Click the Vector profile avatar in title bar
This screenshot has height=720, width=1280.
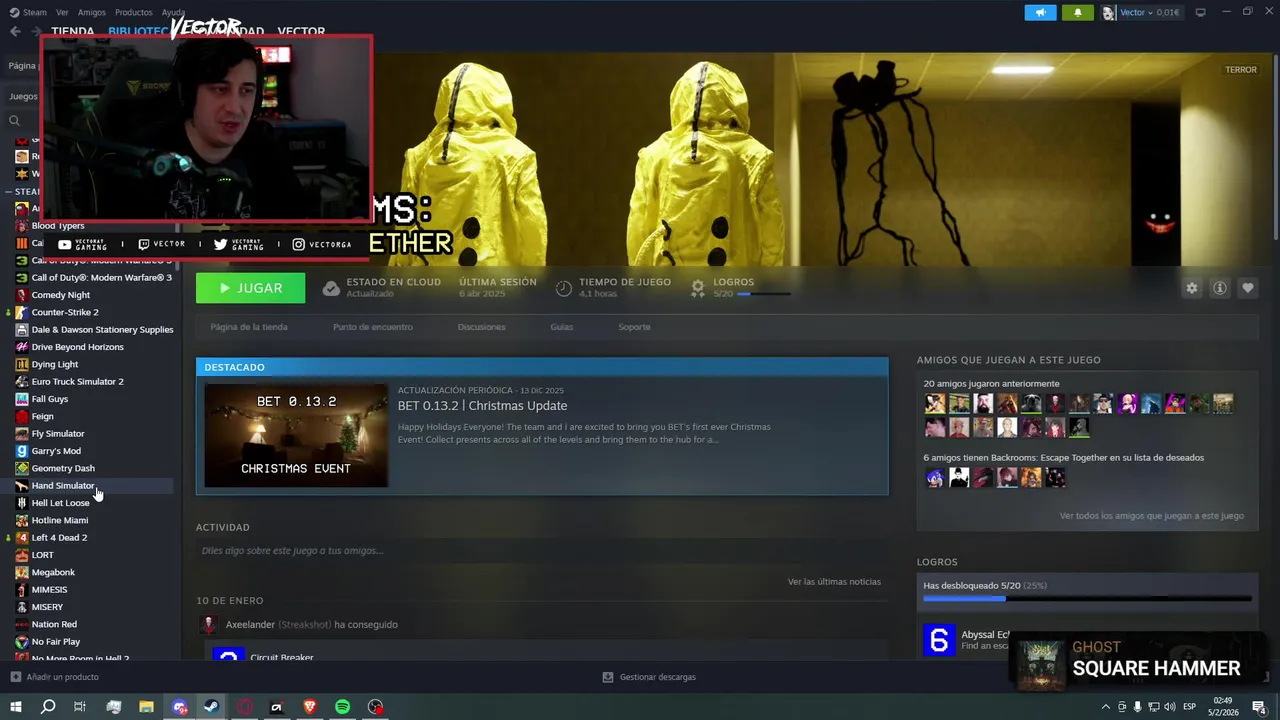click(x=1108, y=13)
